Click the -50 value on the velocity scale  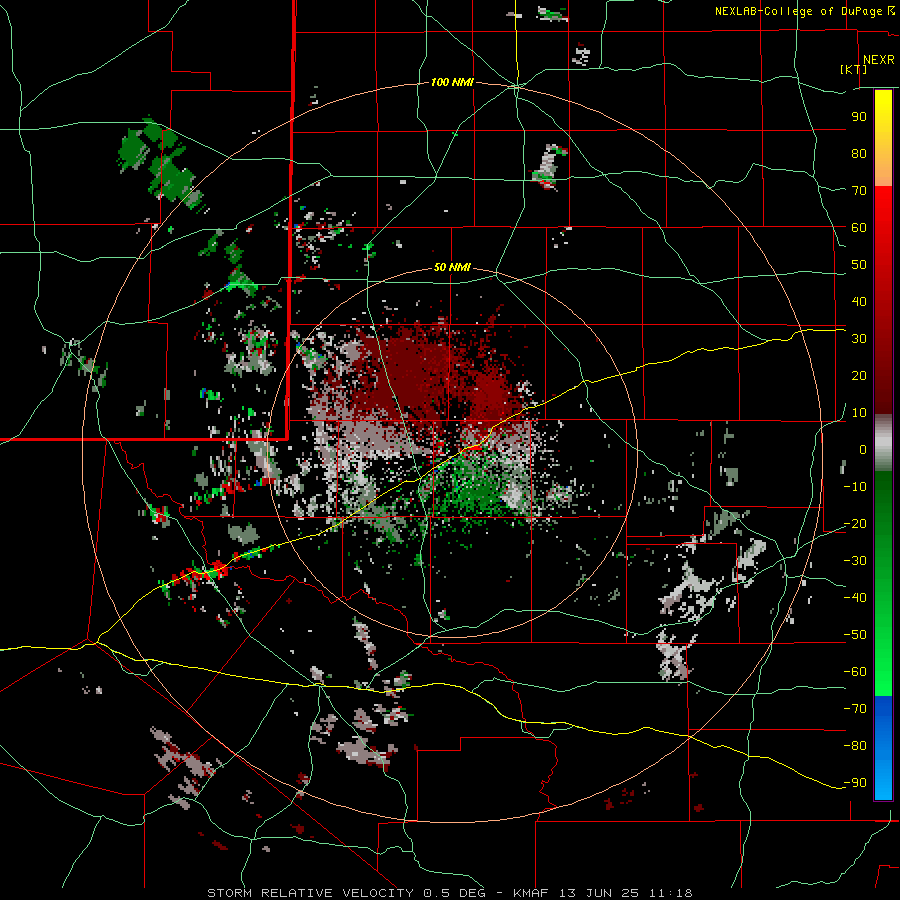855,634
